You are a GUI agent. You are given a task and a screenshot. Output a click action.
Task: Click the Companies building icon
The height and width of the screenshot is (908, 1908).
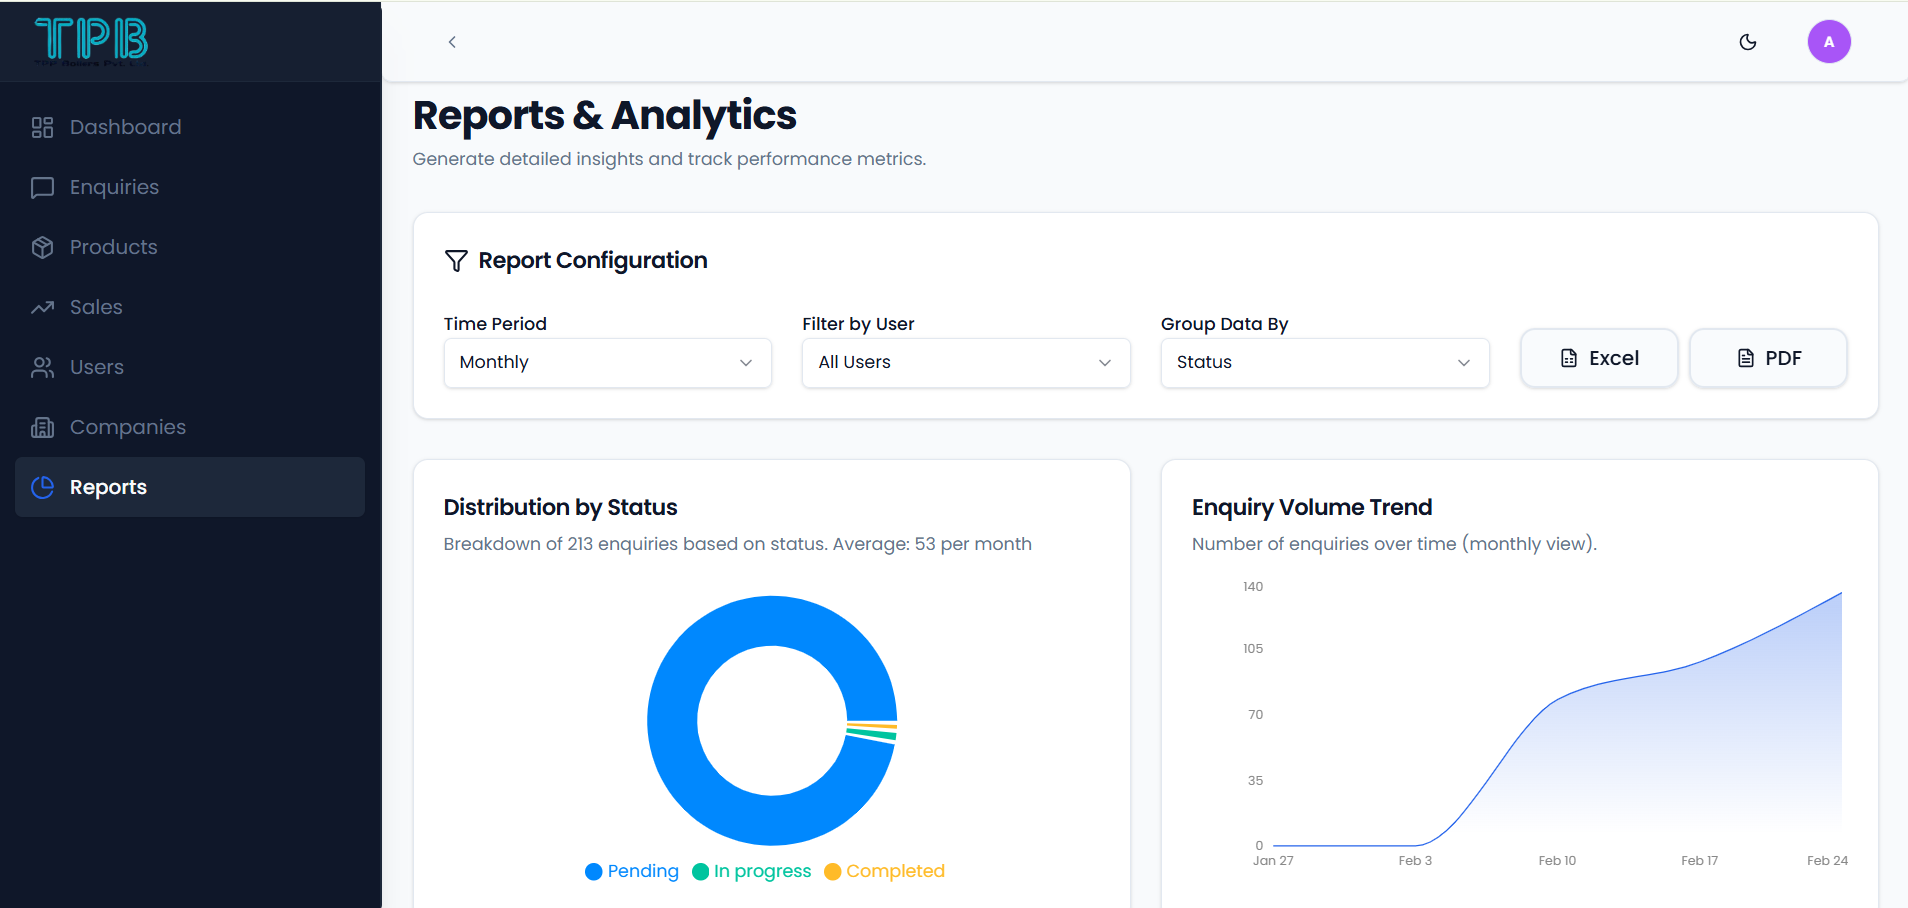click(42, 427)
